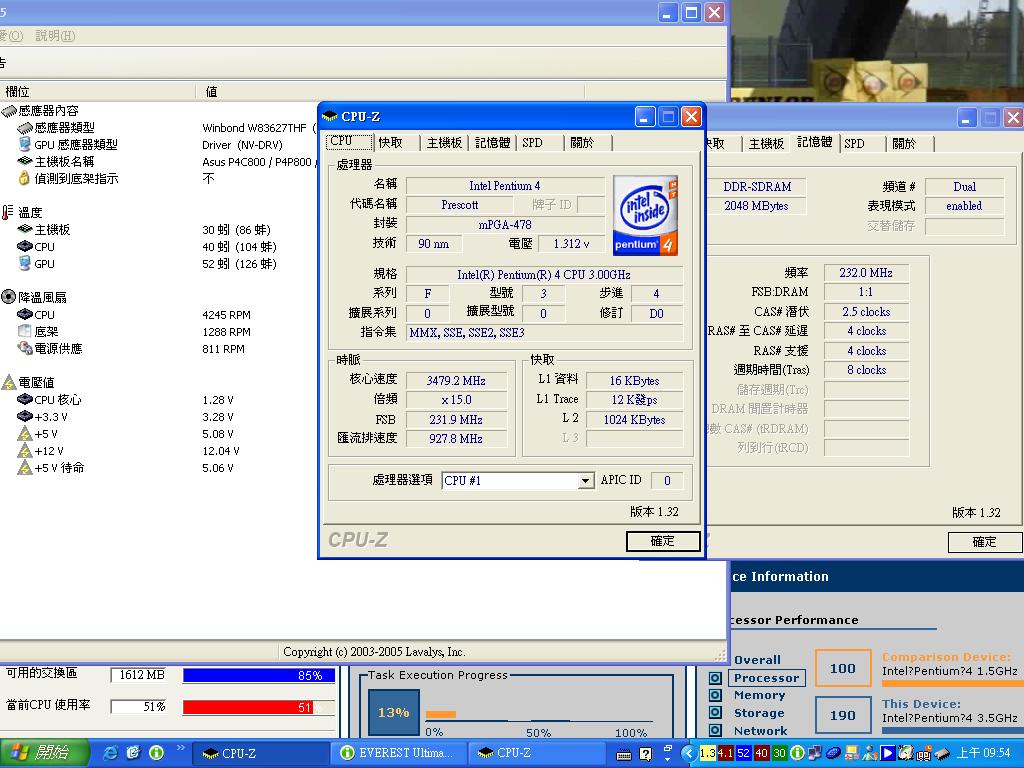The image size is (1024, 768).
Task: Open the 說明(H) menu in EVEREST
Action: click(x=55, y=36)
